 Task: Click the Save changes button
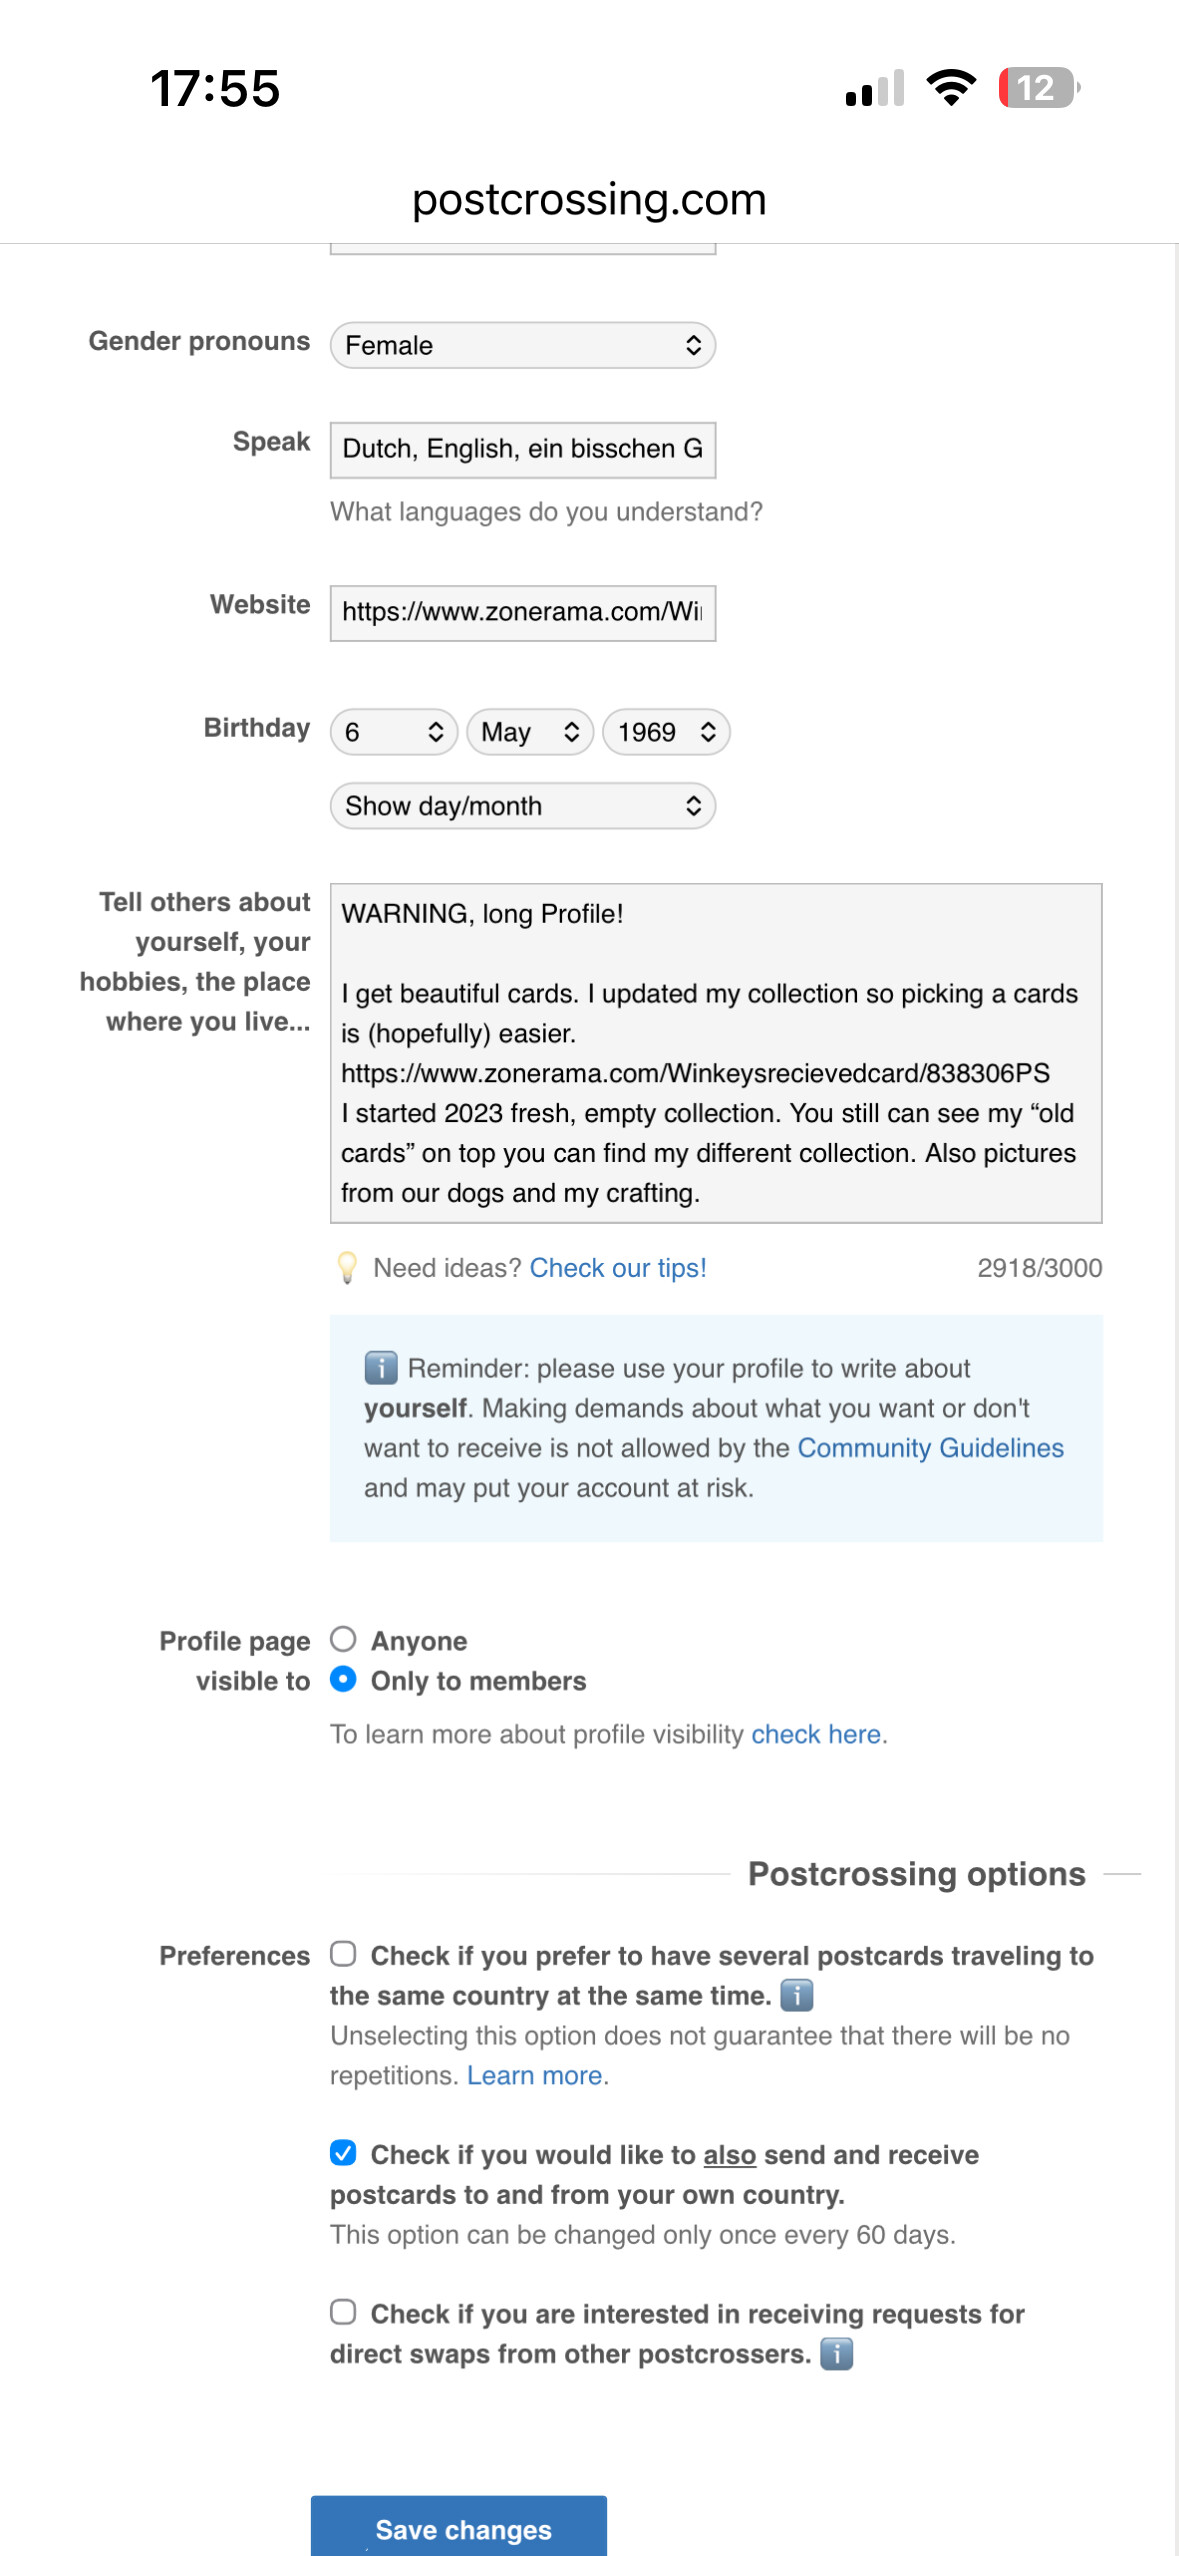pos(459,2526)
